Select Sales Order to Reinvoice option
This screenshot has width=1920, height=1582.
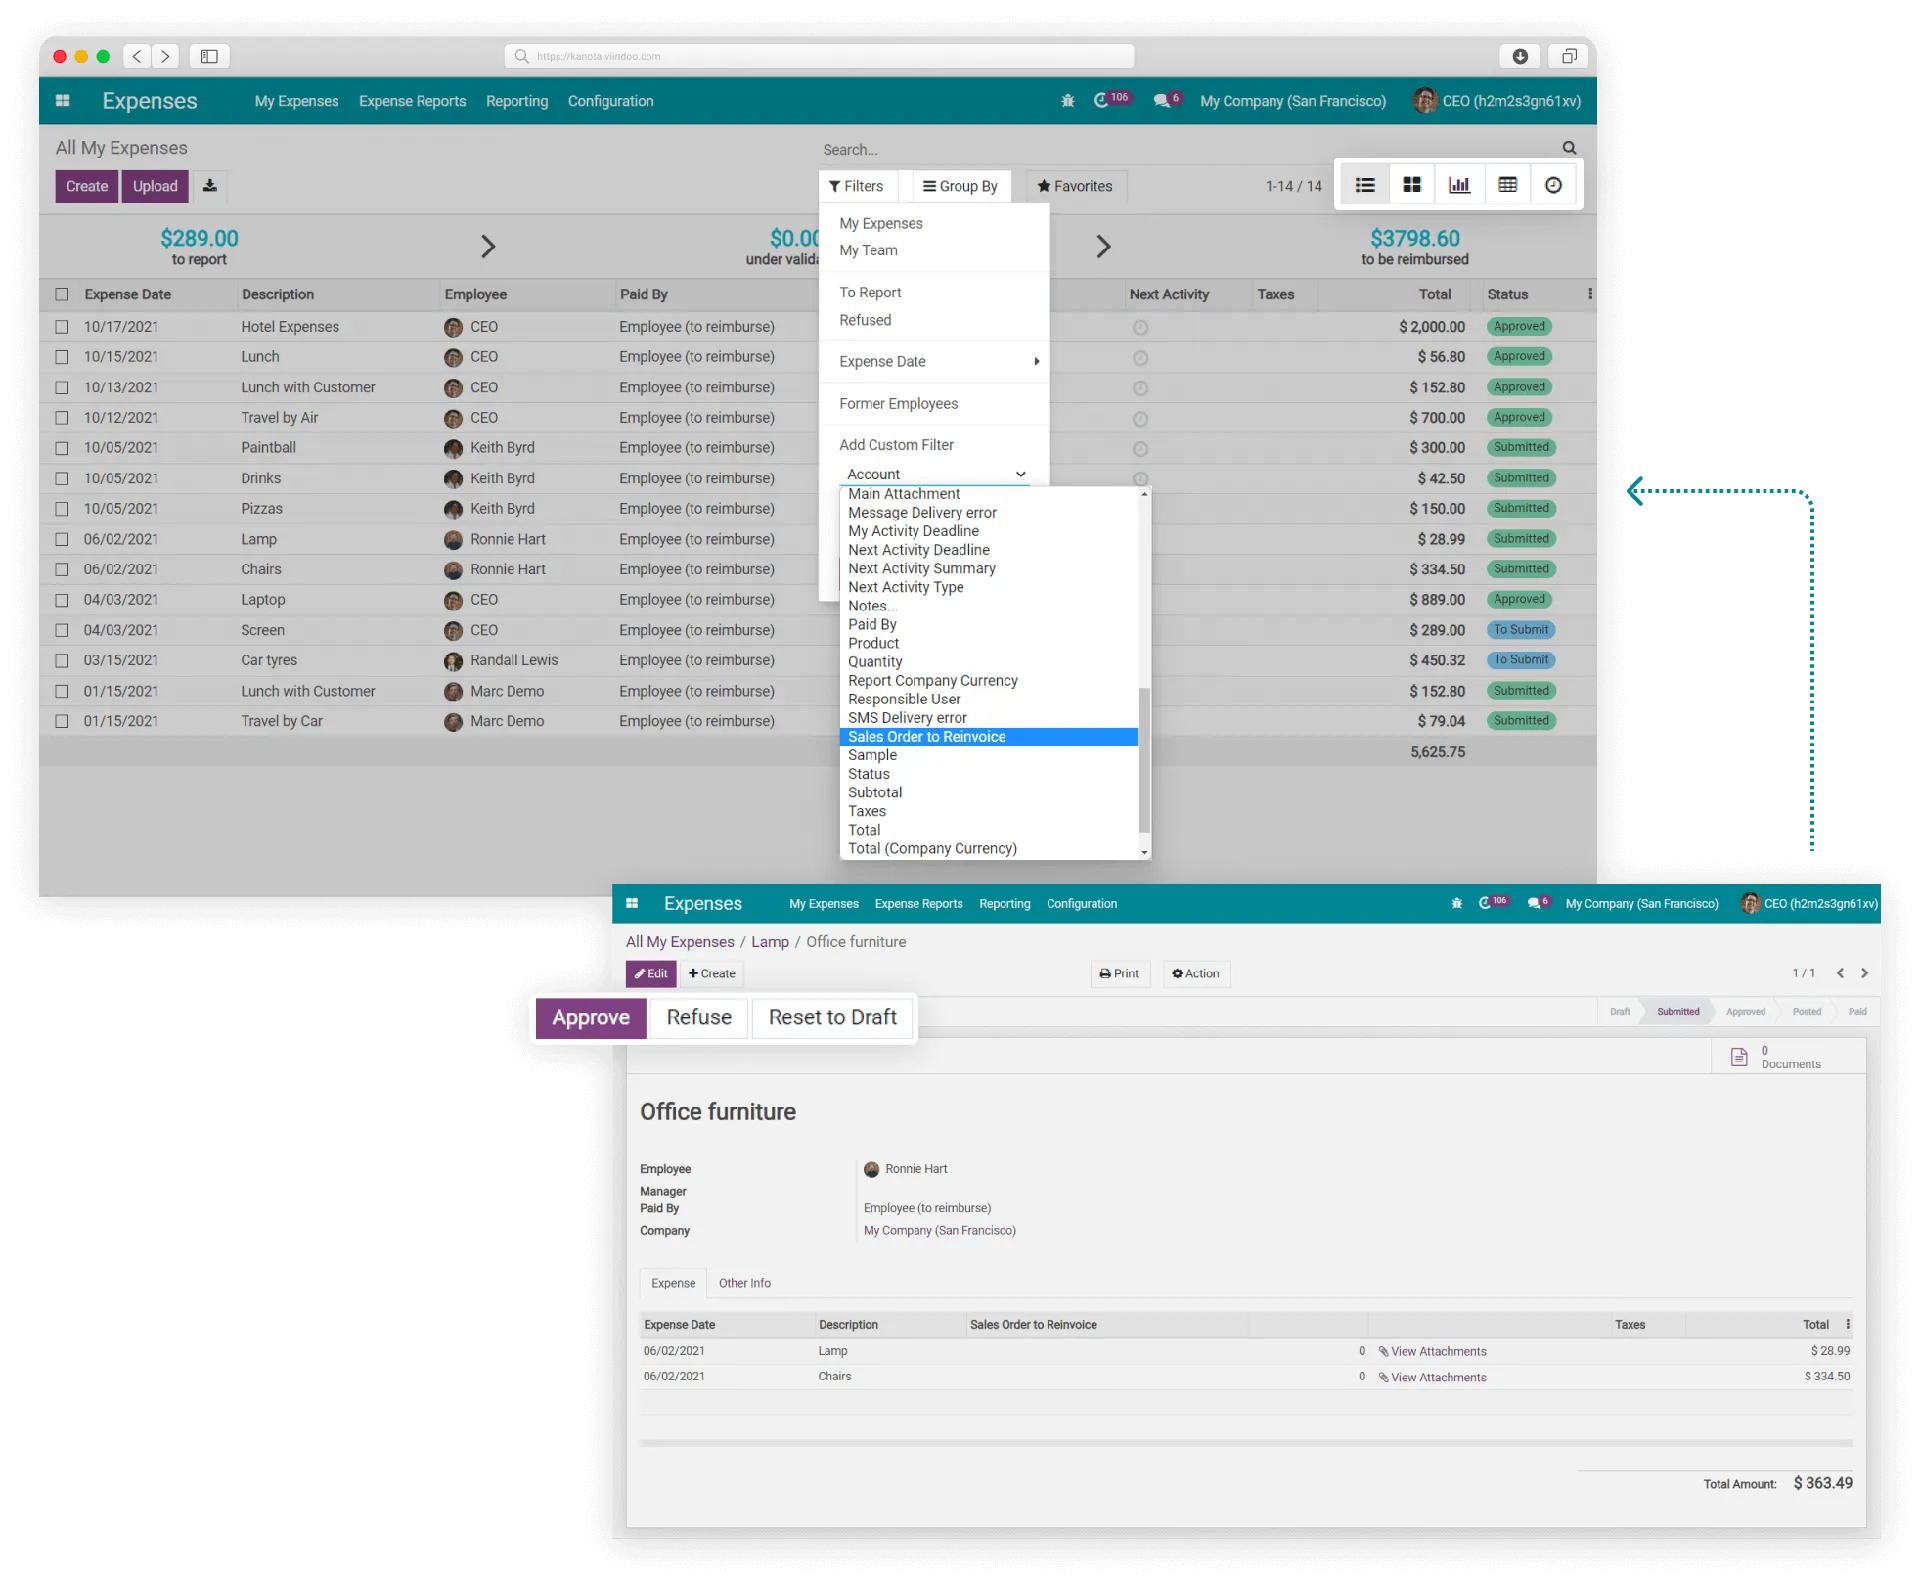click(x=989, y=737)
